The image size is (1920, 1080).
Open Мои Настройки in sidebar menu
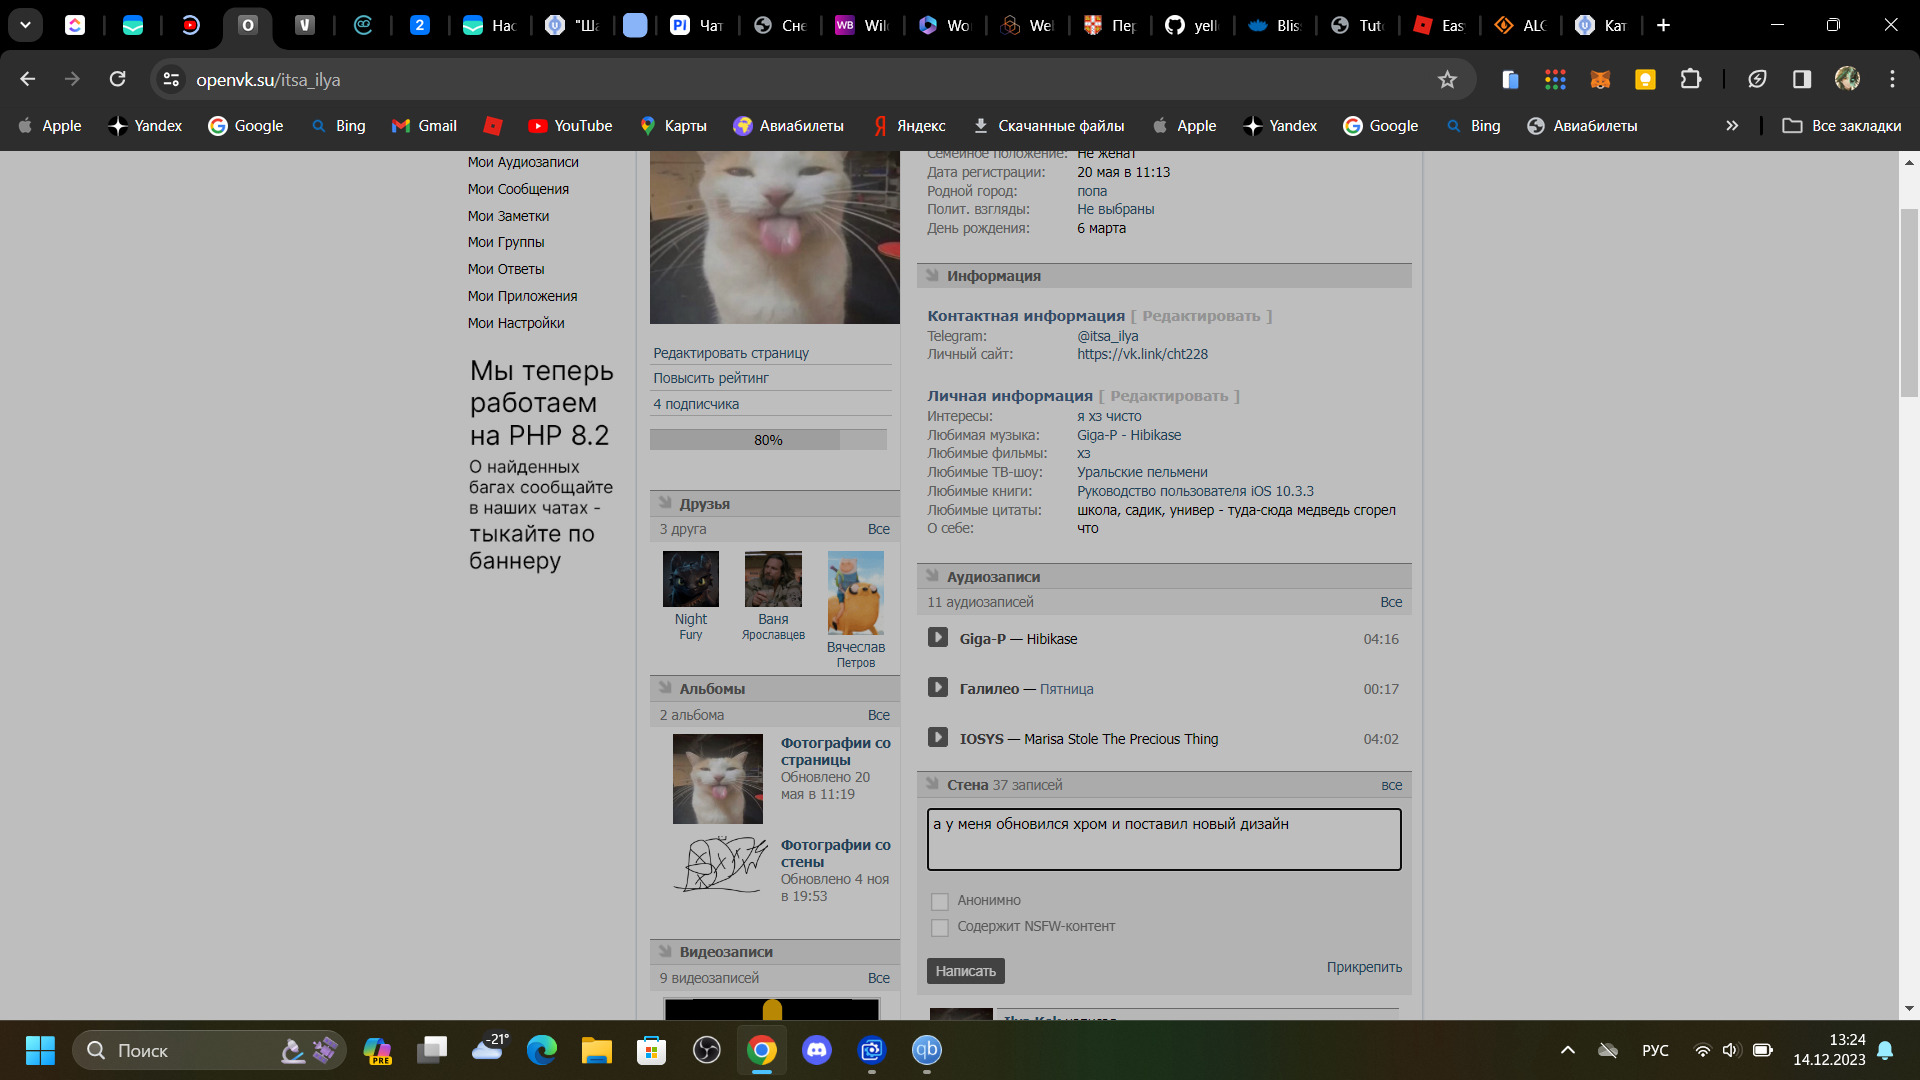click(516, 323)
